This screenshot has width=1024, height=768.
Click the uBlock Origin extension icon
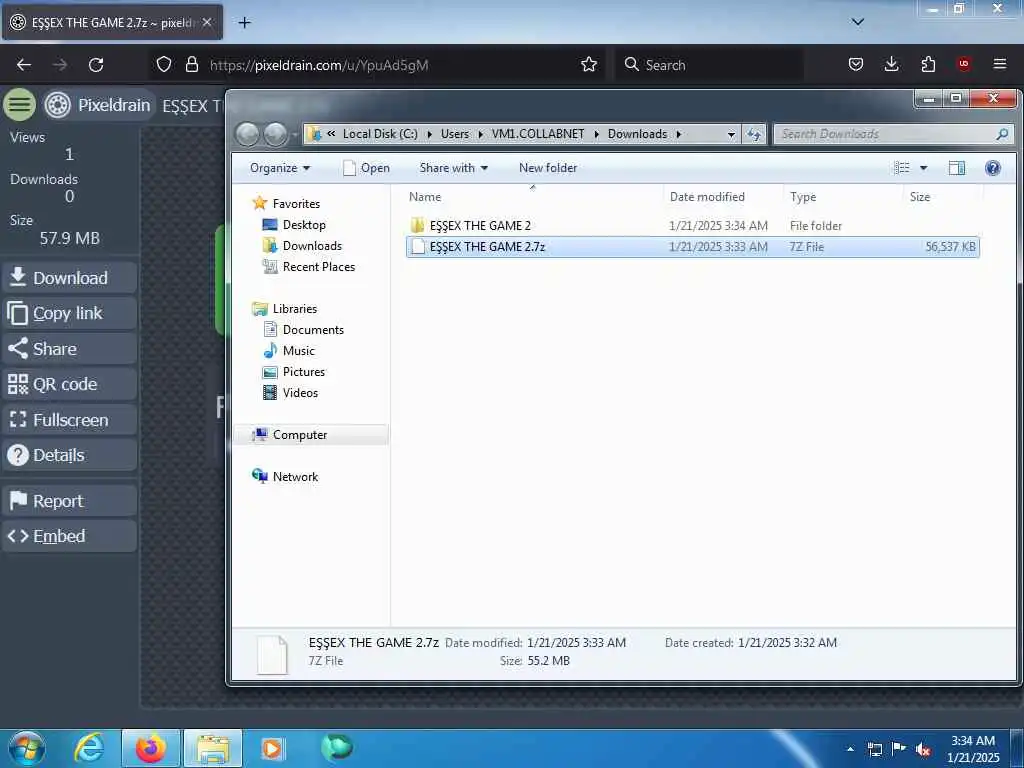click(964, 64)
